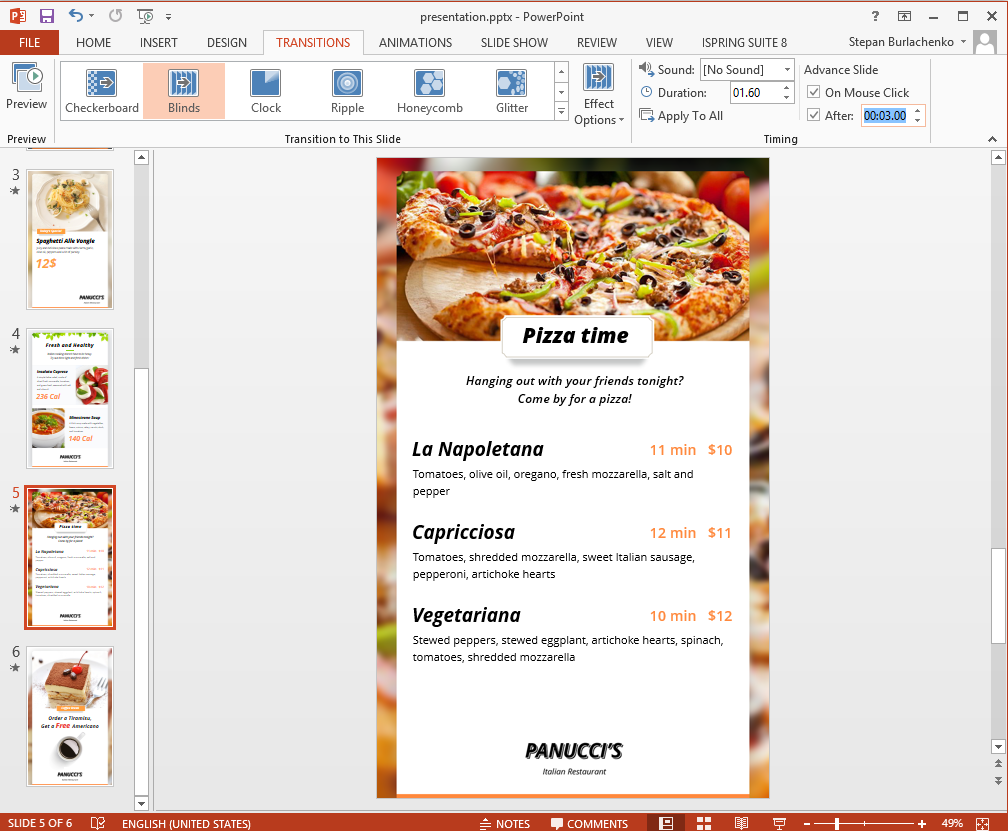This screenshot has height=831, width=1008.
Task: Decrease transition Duration with down arrow
Action: 787,98
